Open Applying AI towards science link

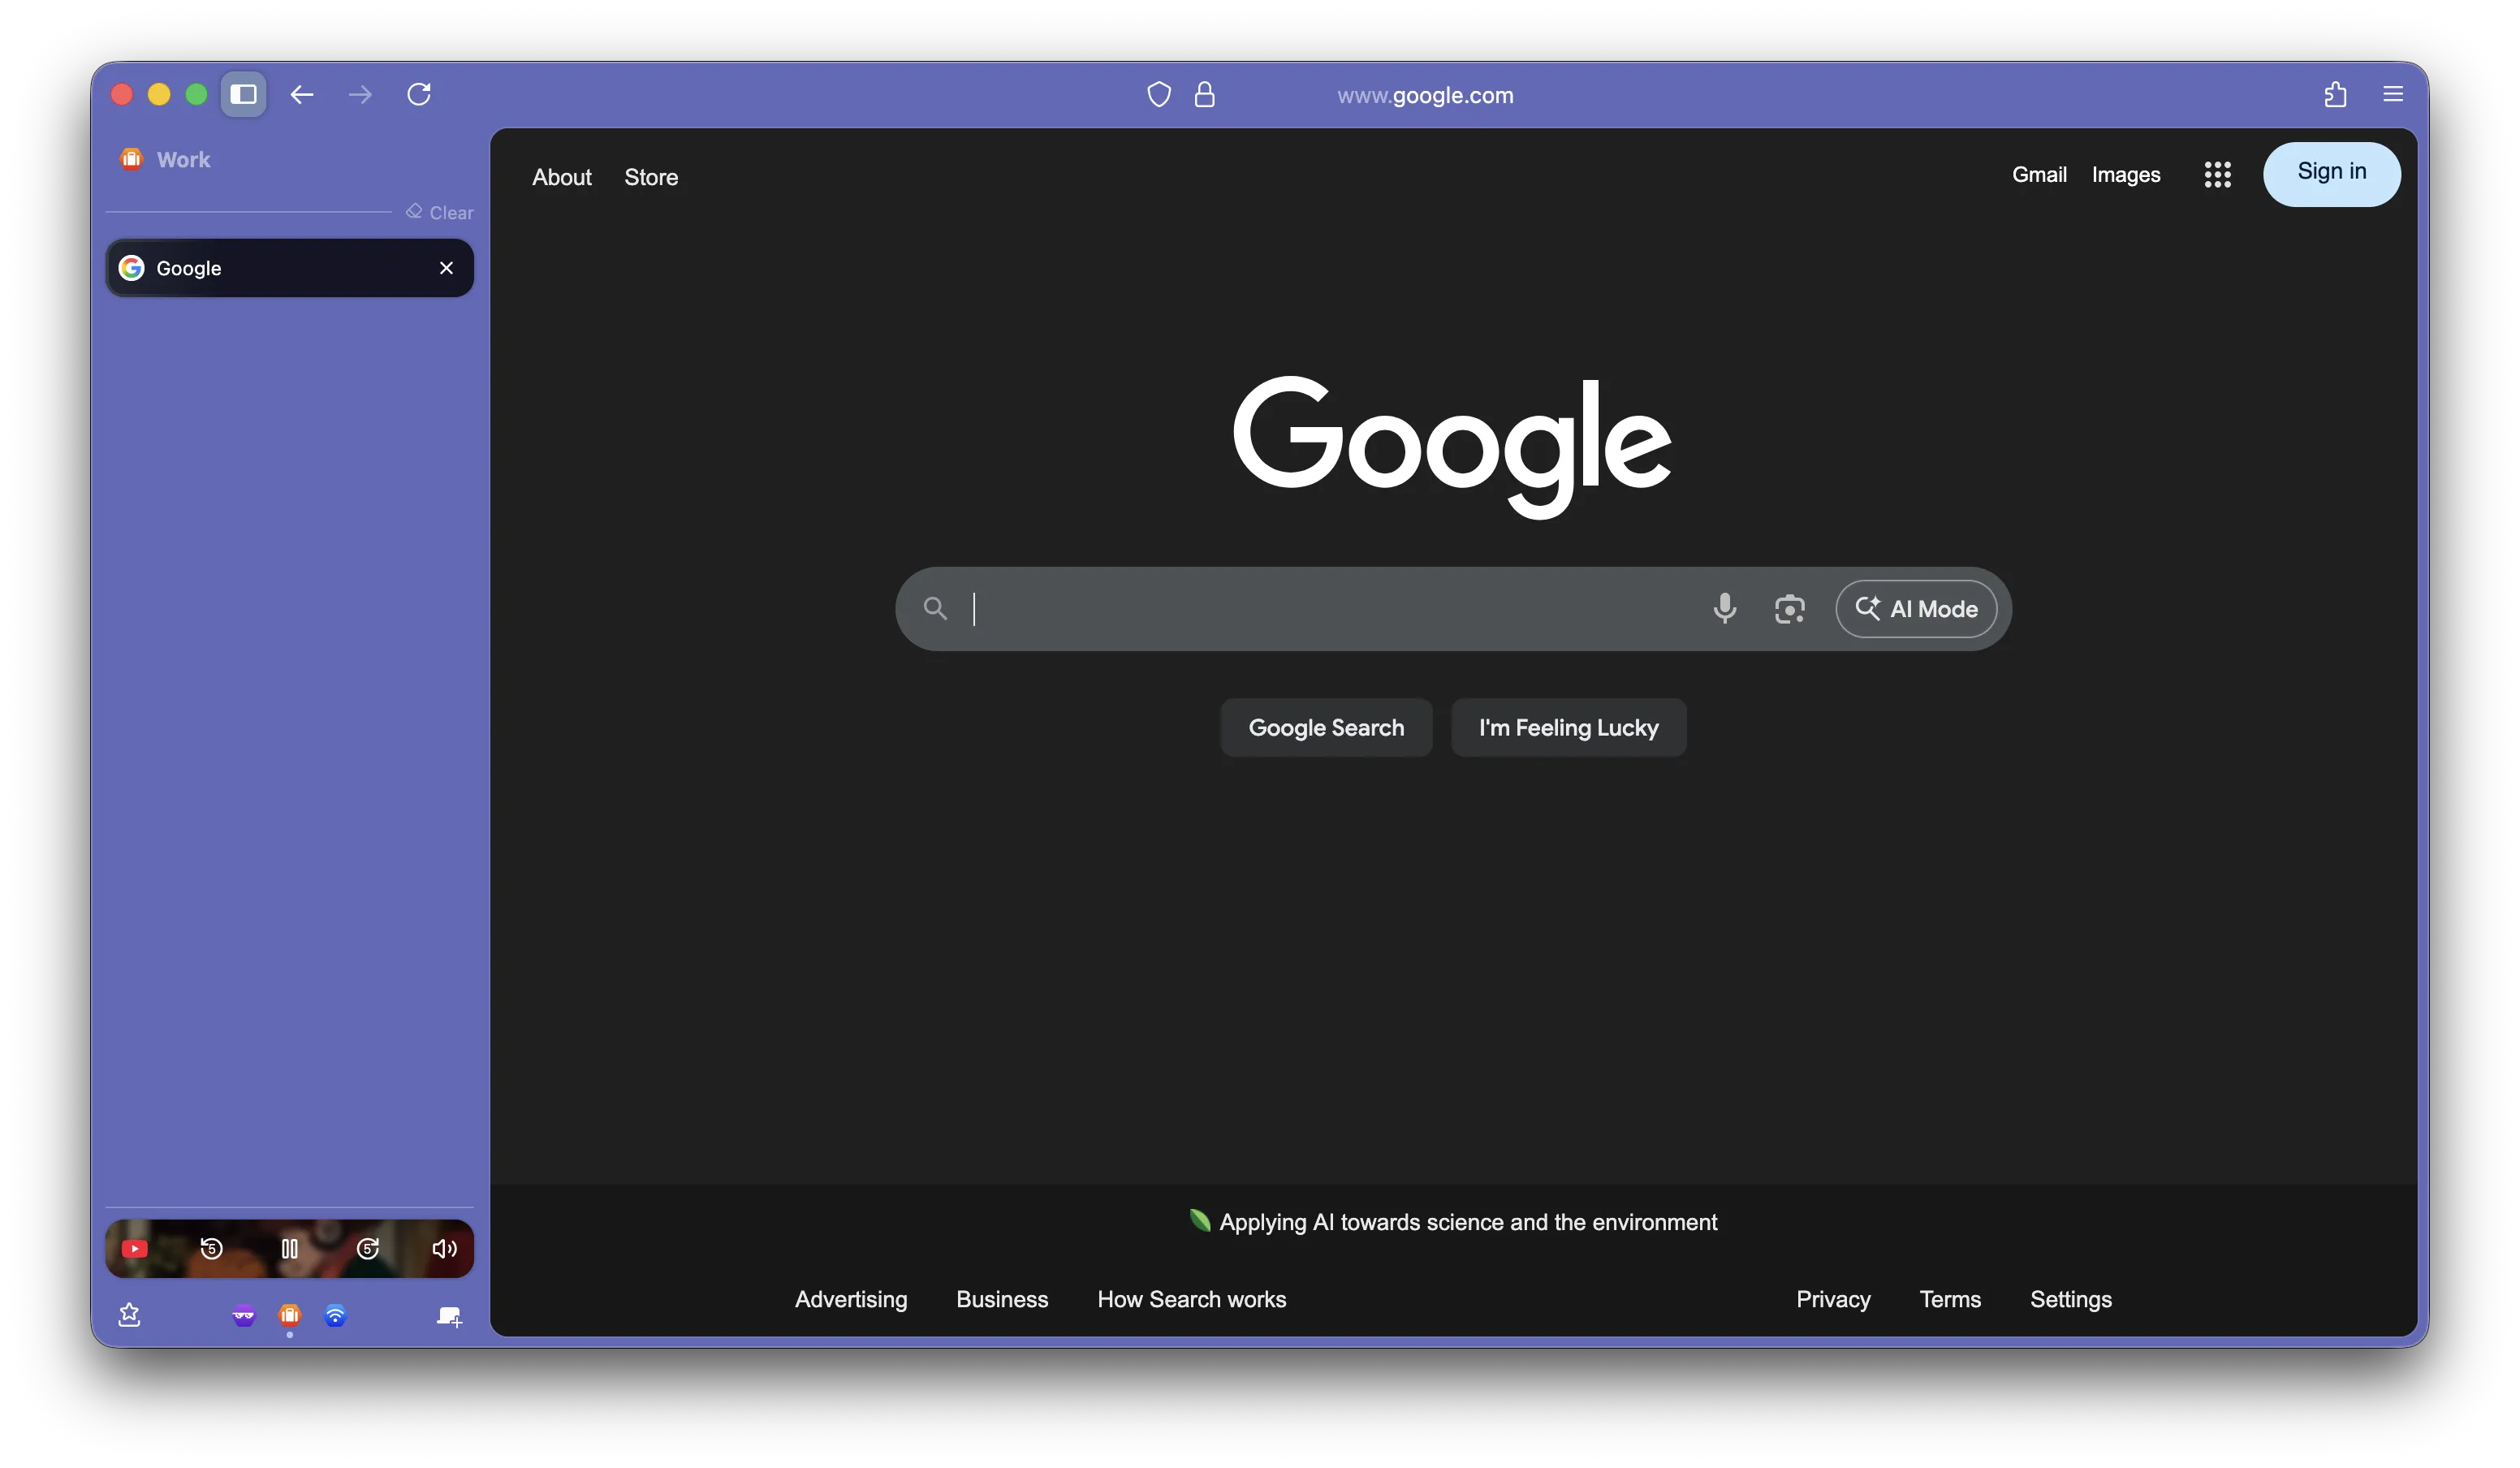[1468, 1222]
